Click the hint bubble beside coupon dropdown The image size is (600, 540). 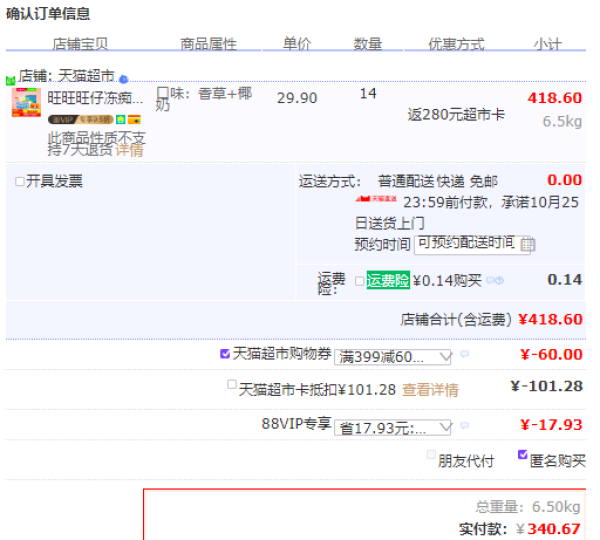[465, 354]
